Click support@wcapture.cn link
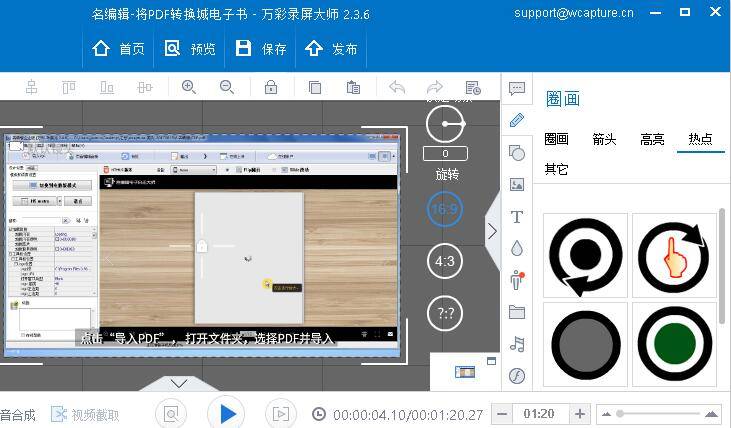731x428 pixels. [574, 13]
